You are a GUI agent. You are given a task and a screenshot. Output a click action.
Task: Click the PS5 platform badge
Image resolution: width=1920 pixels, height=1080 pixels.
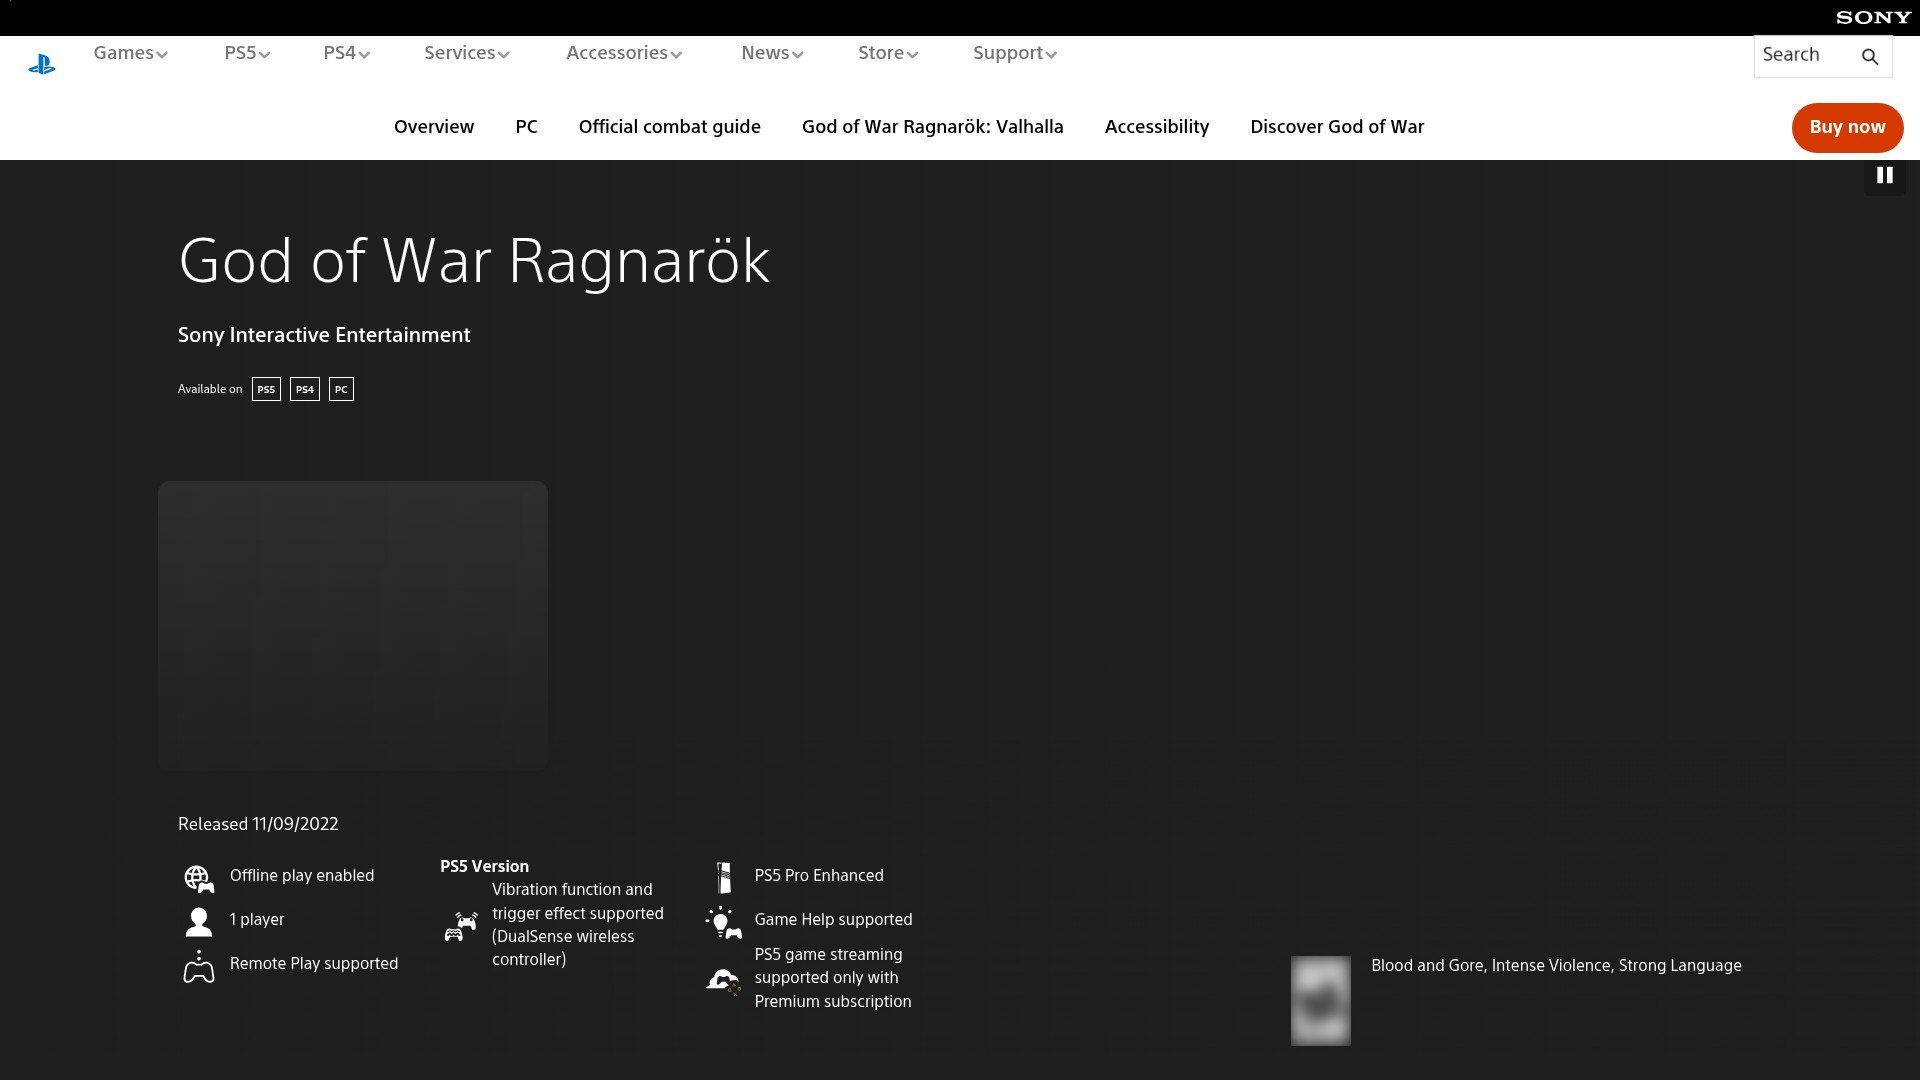click(x=266, y=389)
